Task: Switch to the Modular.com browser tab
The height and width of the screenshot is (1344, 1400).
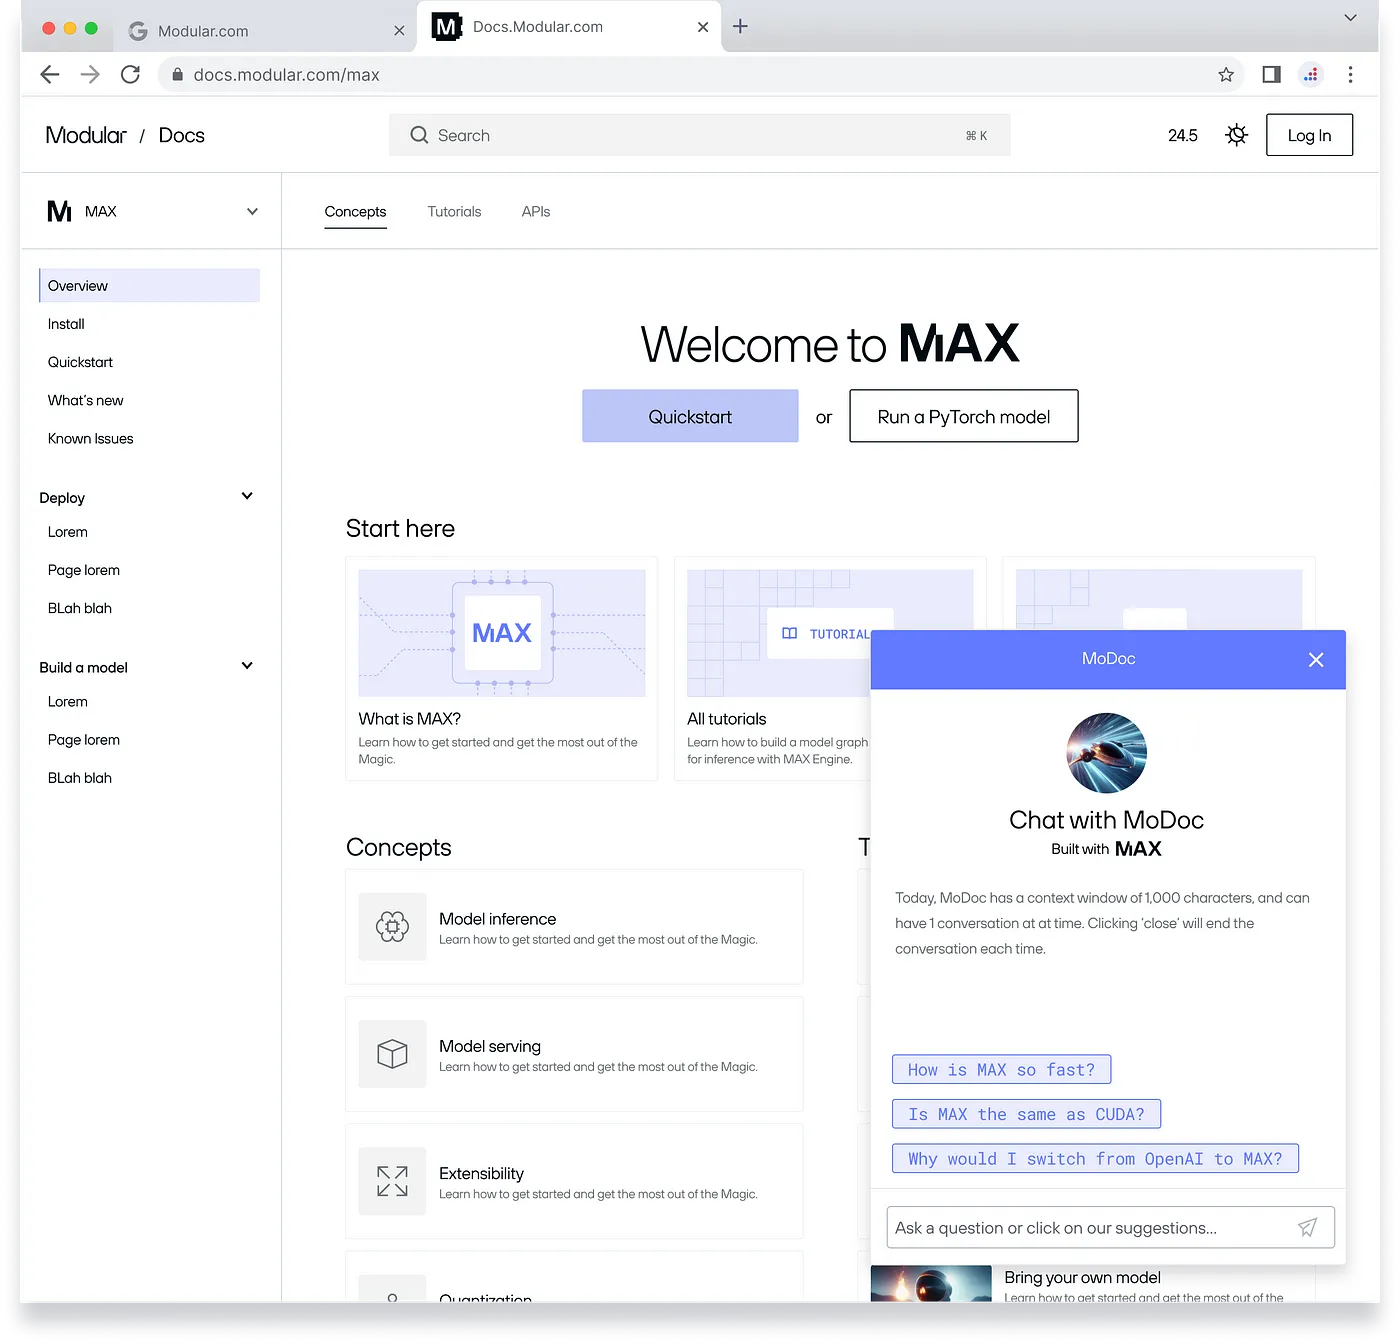Action: click(x=266, y=31)
